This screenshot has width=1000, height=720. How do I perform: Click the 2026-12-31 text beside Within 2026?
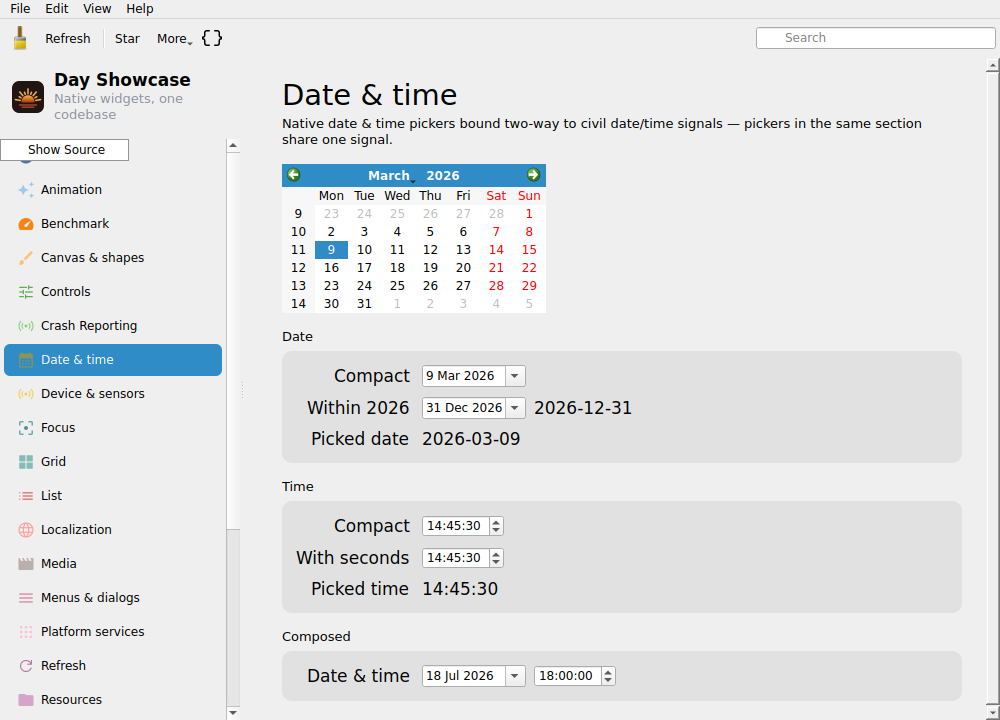pyautogui.click(x=583, y=408)
